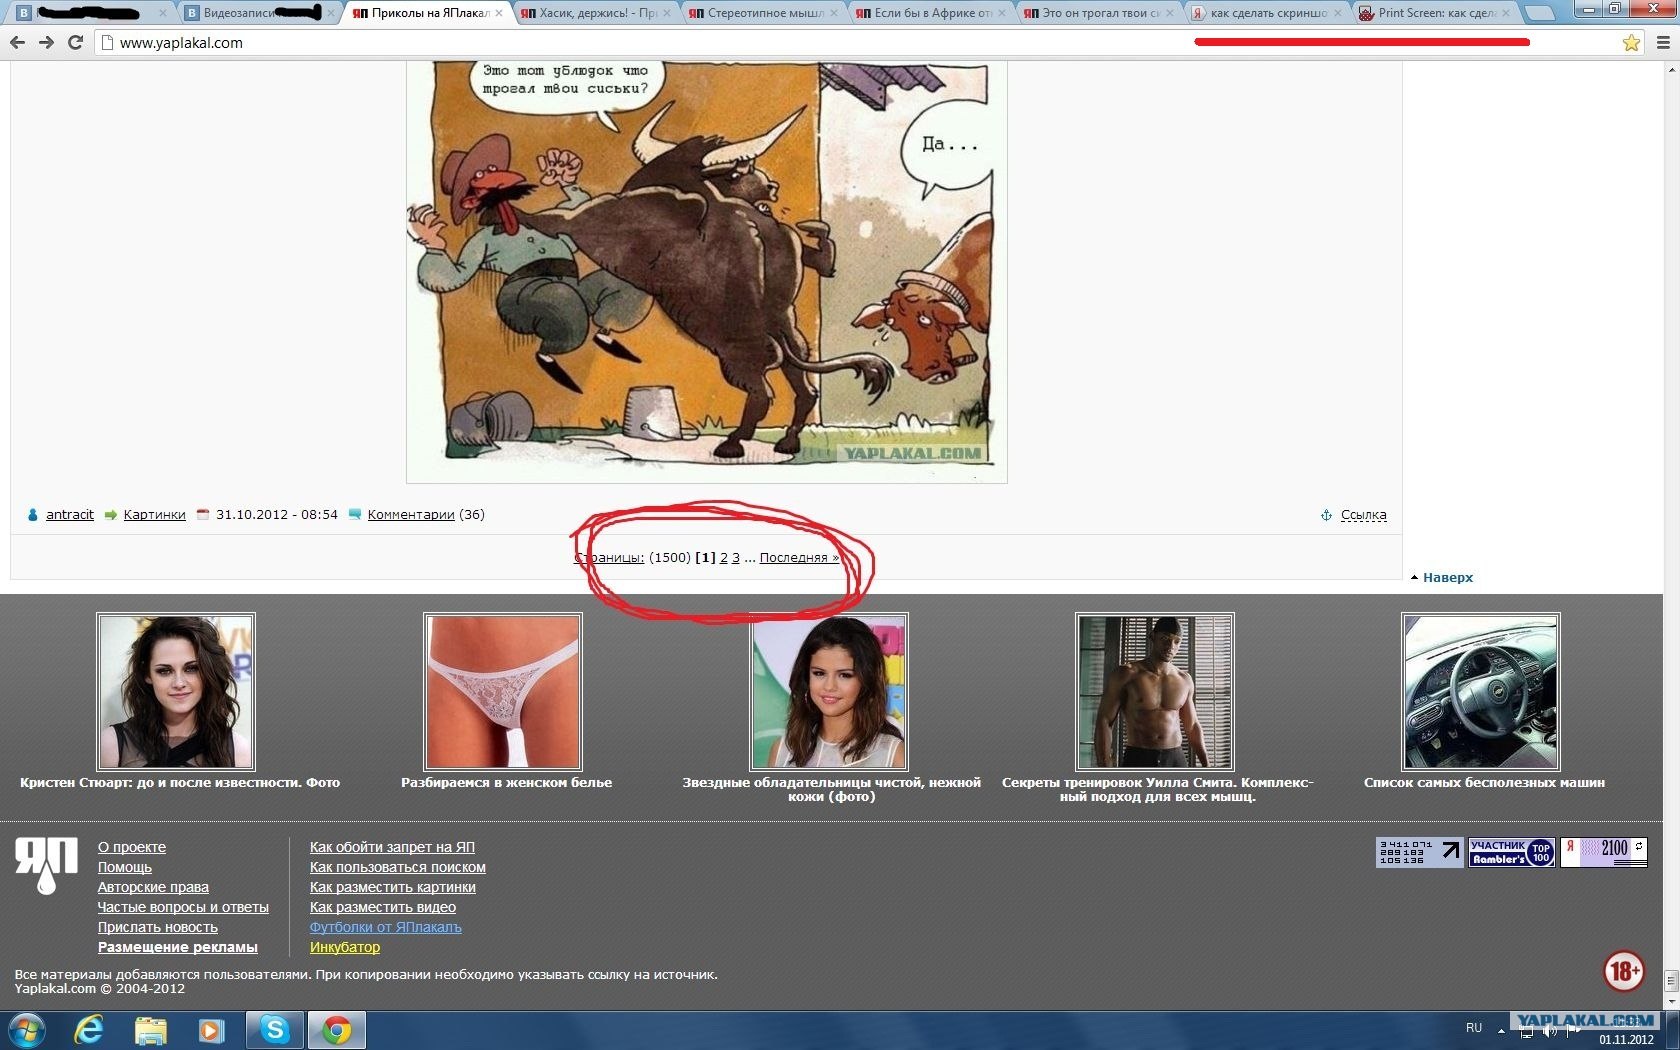Click the Chrome taskbar icon
Viewport: 1680px width, 1050px height.
coord(336,1030)
